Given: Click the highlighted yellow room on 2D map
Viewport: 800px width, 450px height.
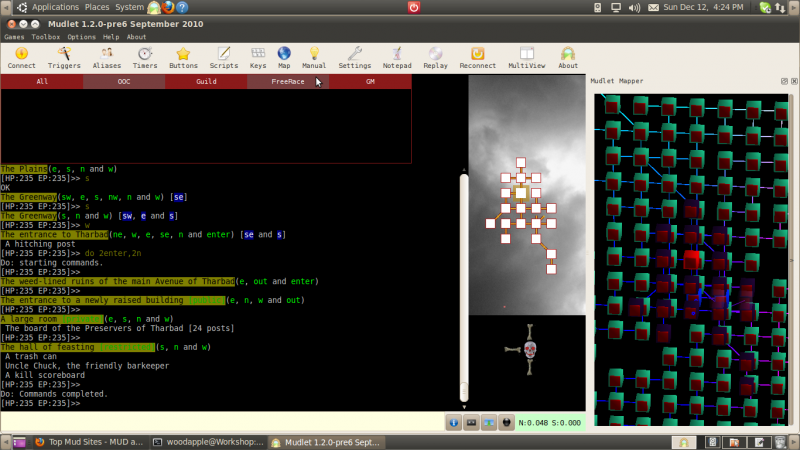Looking at the screenshot, I should [x=520, y=193].
